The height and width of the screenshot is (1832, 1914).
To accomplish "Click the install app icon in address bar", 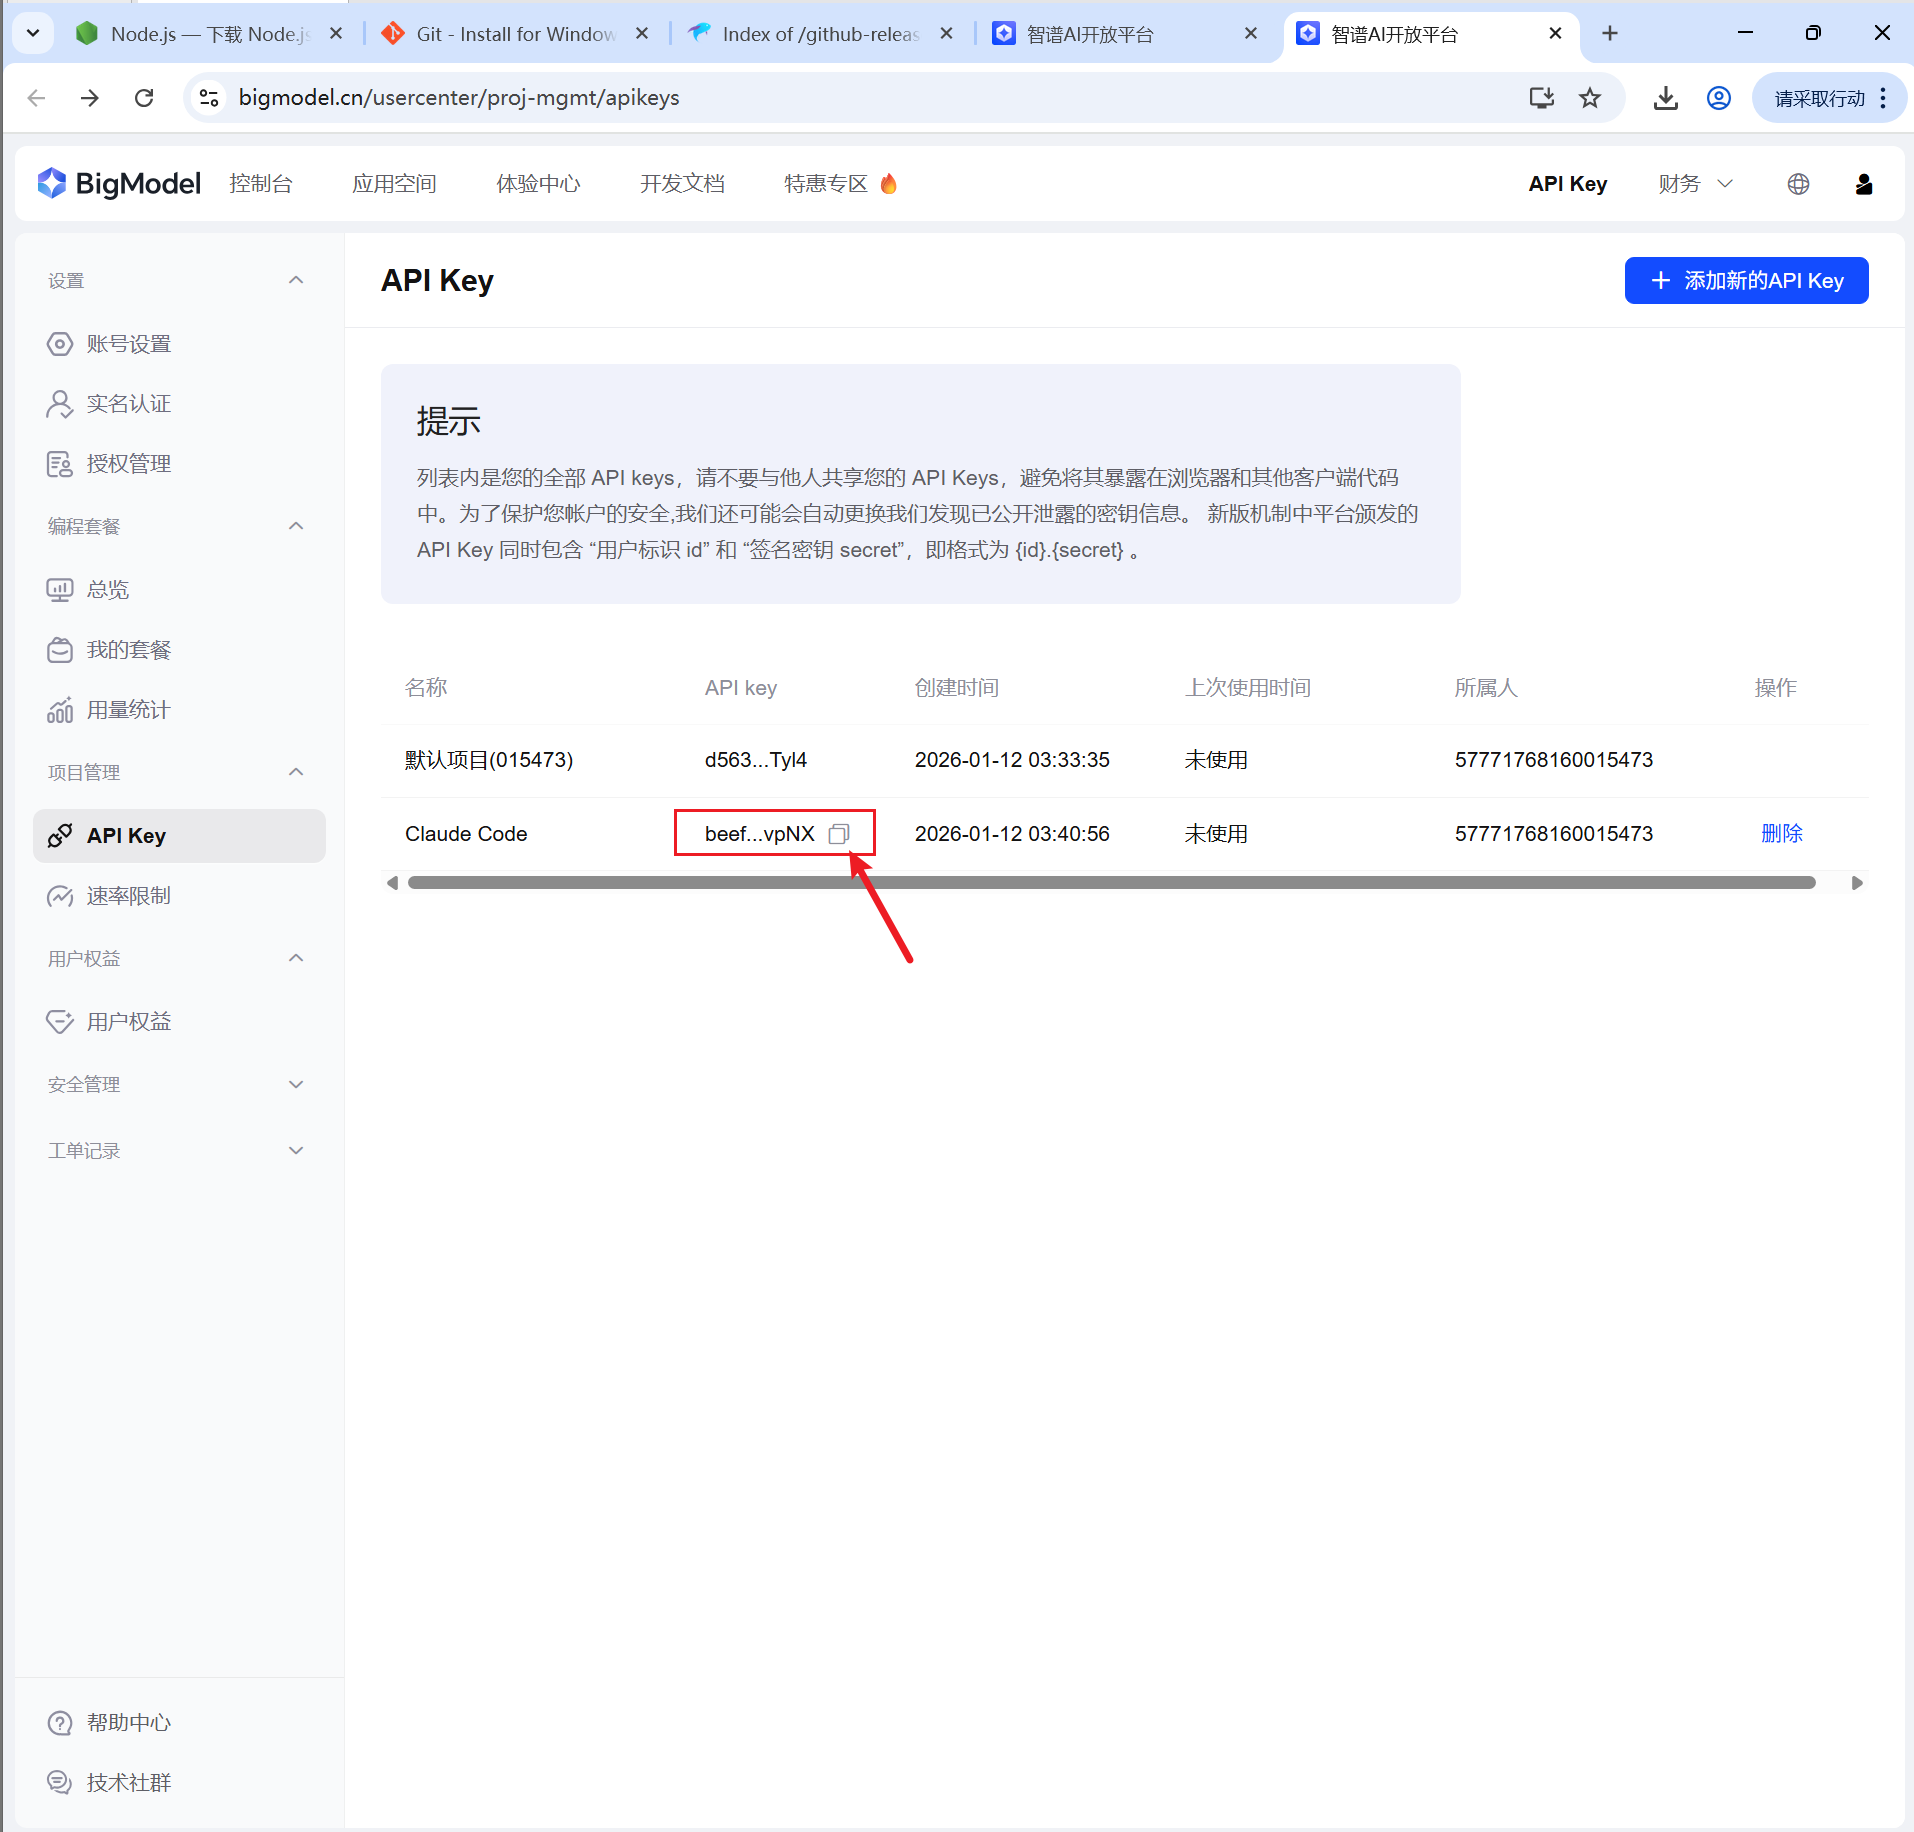I will (1541, 98).
